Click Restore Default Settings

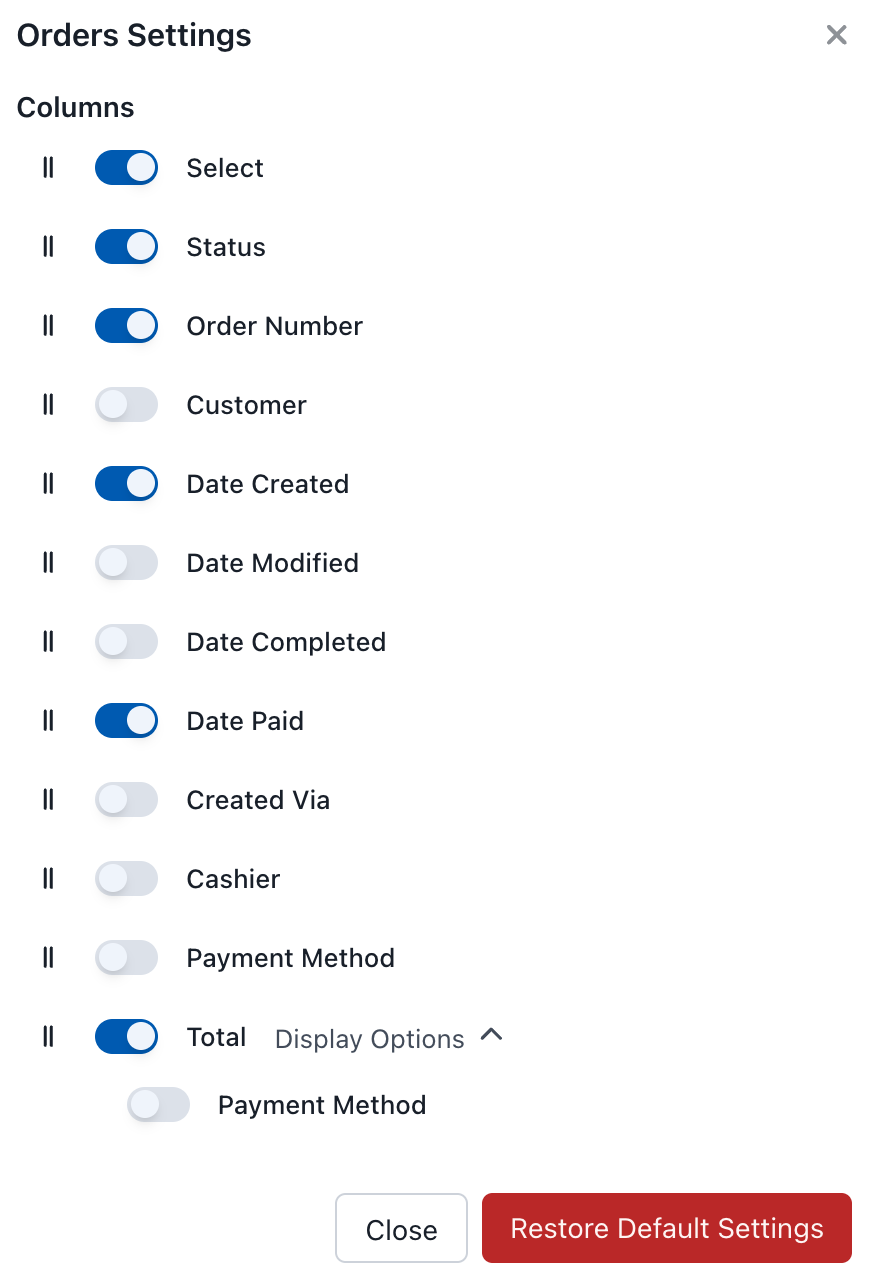(x=666, y=1228)
